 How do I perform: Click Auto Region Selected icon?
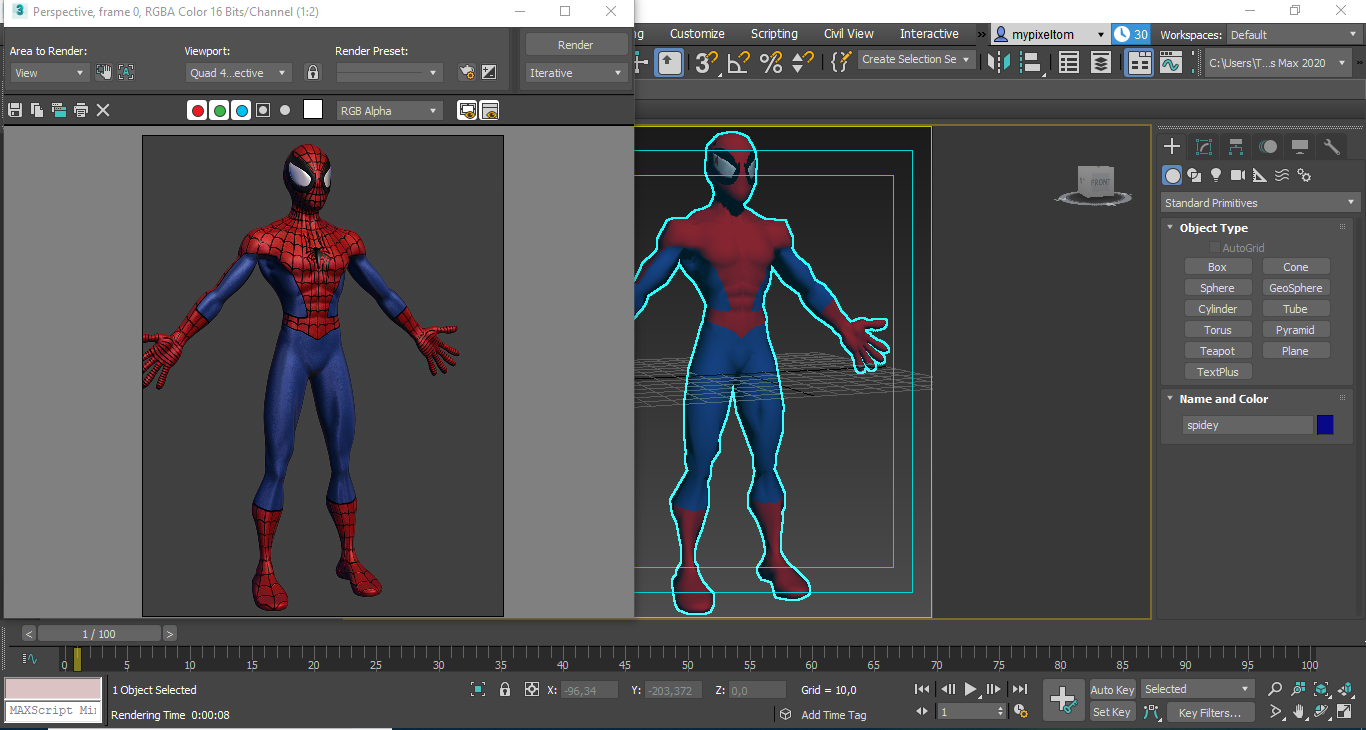(x=126, y=72)
